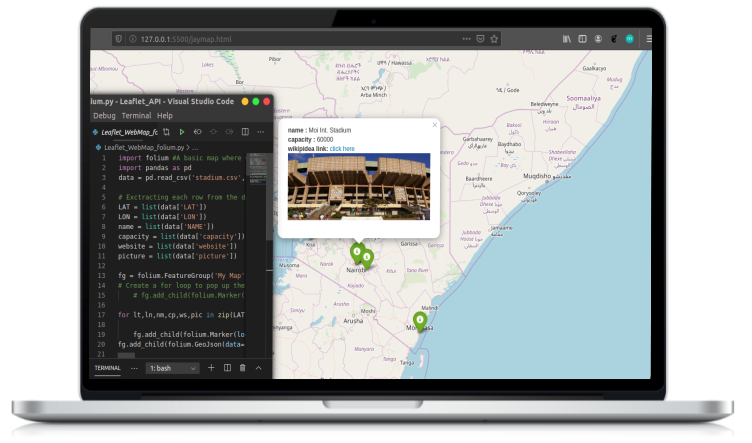Create a new terminal with the plus icon
Screen dimensions: 752x443
[211, 368]
